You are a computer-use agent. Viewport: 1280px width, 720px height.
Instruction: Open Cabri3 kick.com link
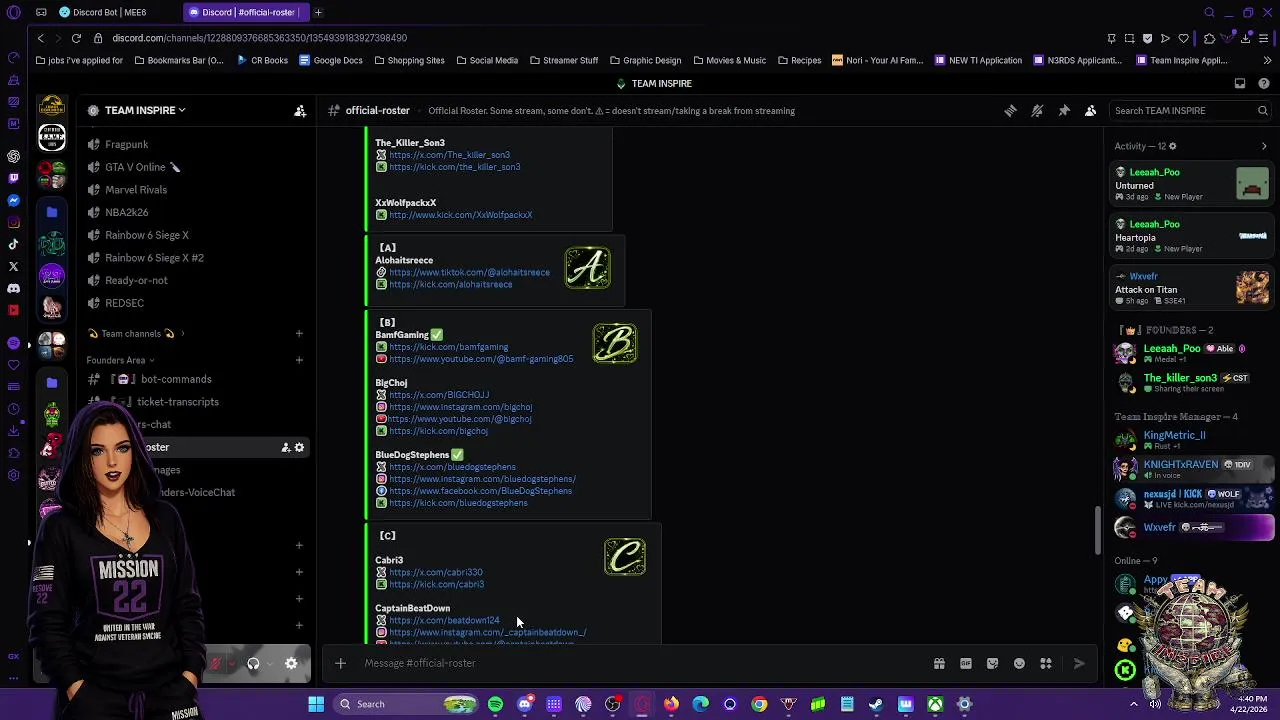pos(436,585)
